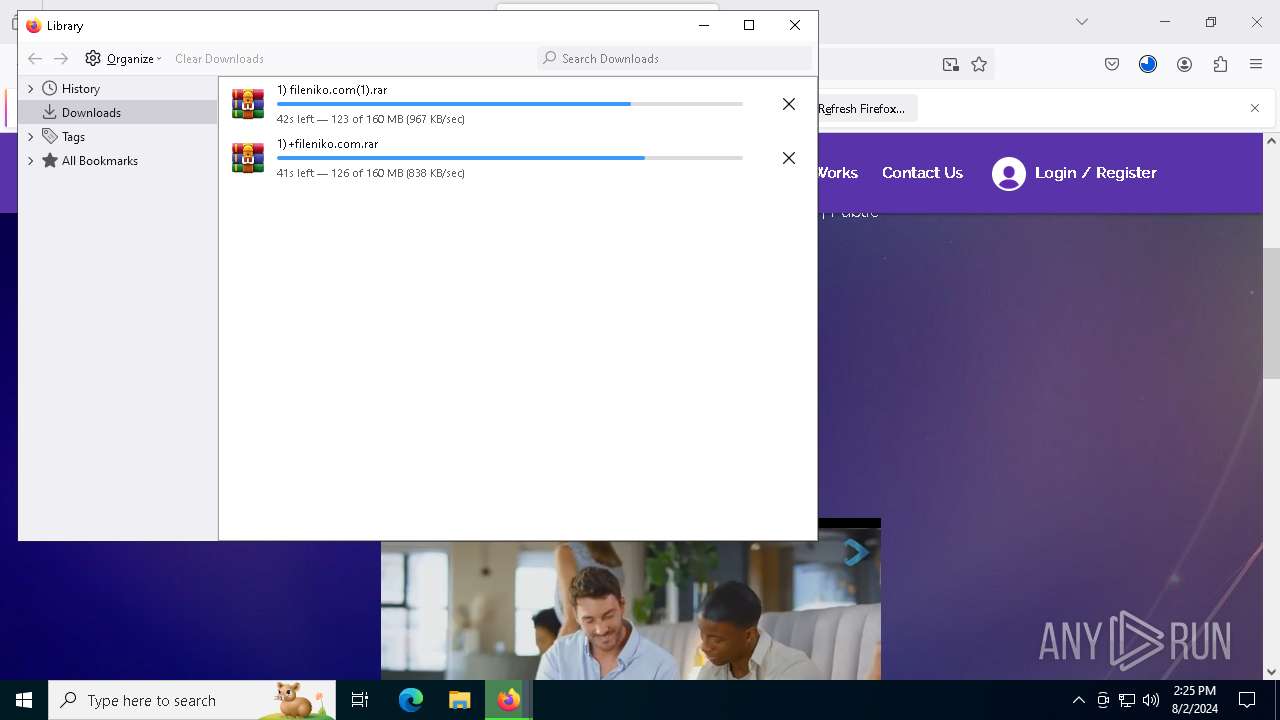This screenshot has width=1280, height=720.
Task: Click the Login / Register link
Action: pos(1095,173)
